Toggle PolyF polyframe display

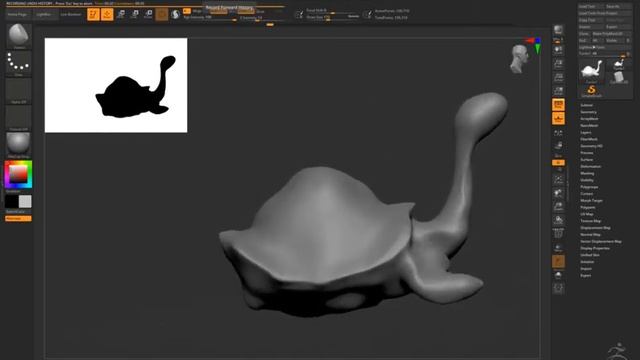click(x=558, y=234)
